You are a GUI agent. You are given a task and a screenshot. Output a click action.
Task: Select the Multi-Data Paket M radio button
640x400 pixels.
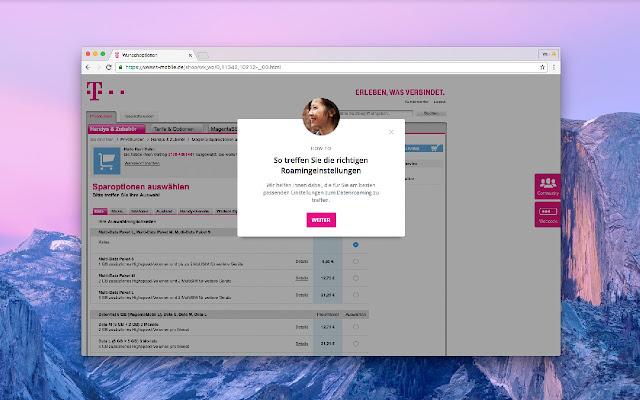356,278
